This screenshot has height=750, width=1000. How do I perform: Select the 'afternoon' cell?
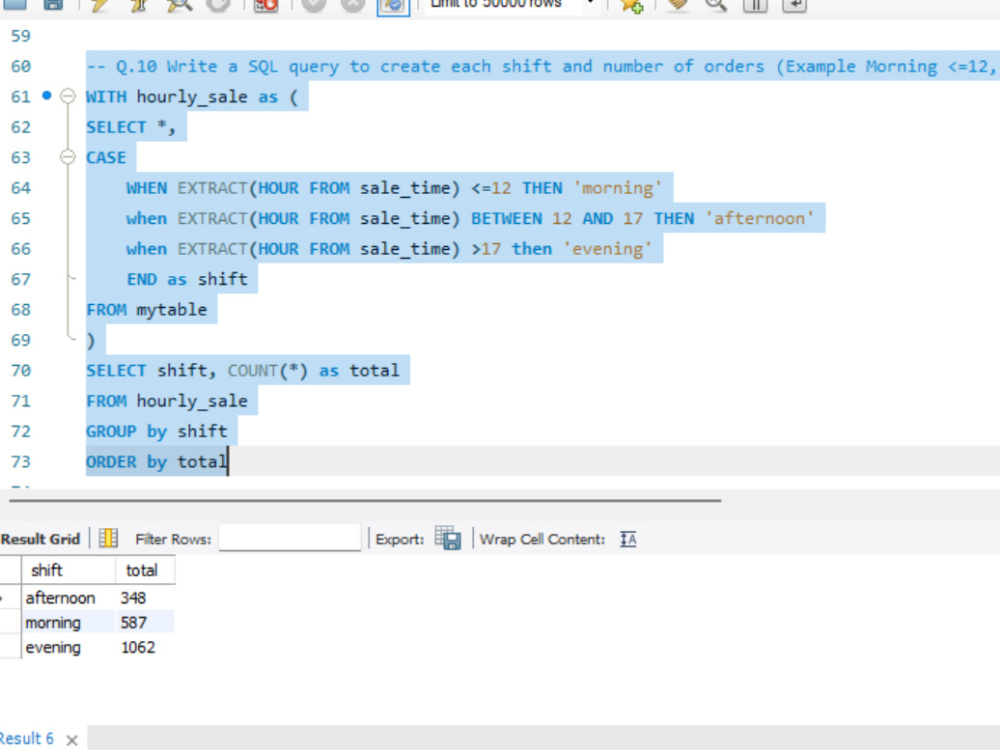point(68,598)
